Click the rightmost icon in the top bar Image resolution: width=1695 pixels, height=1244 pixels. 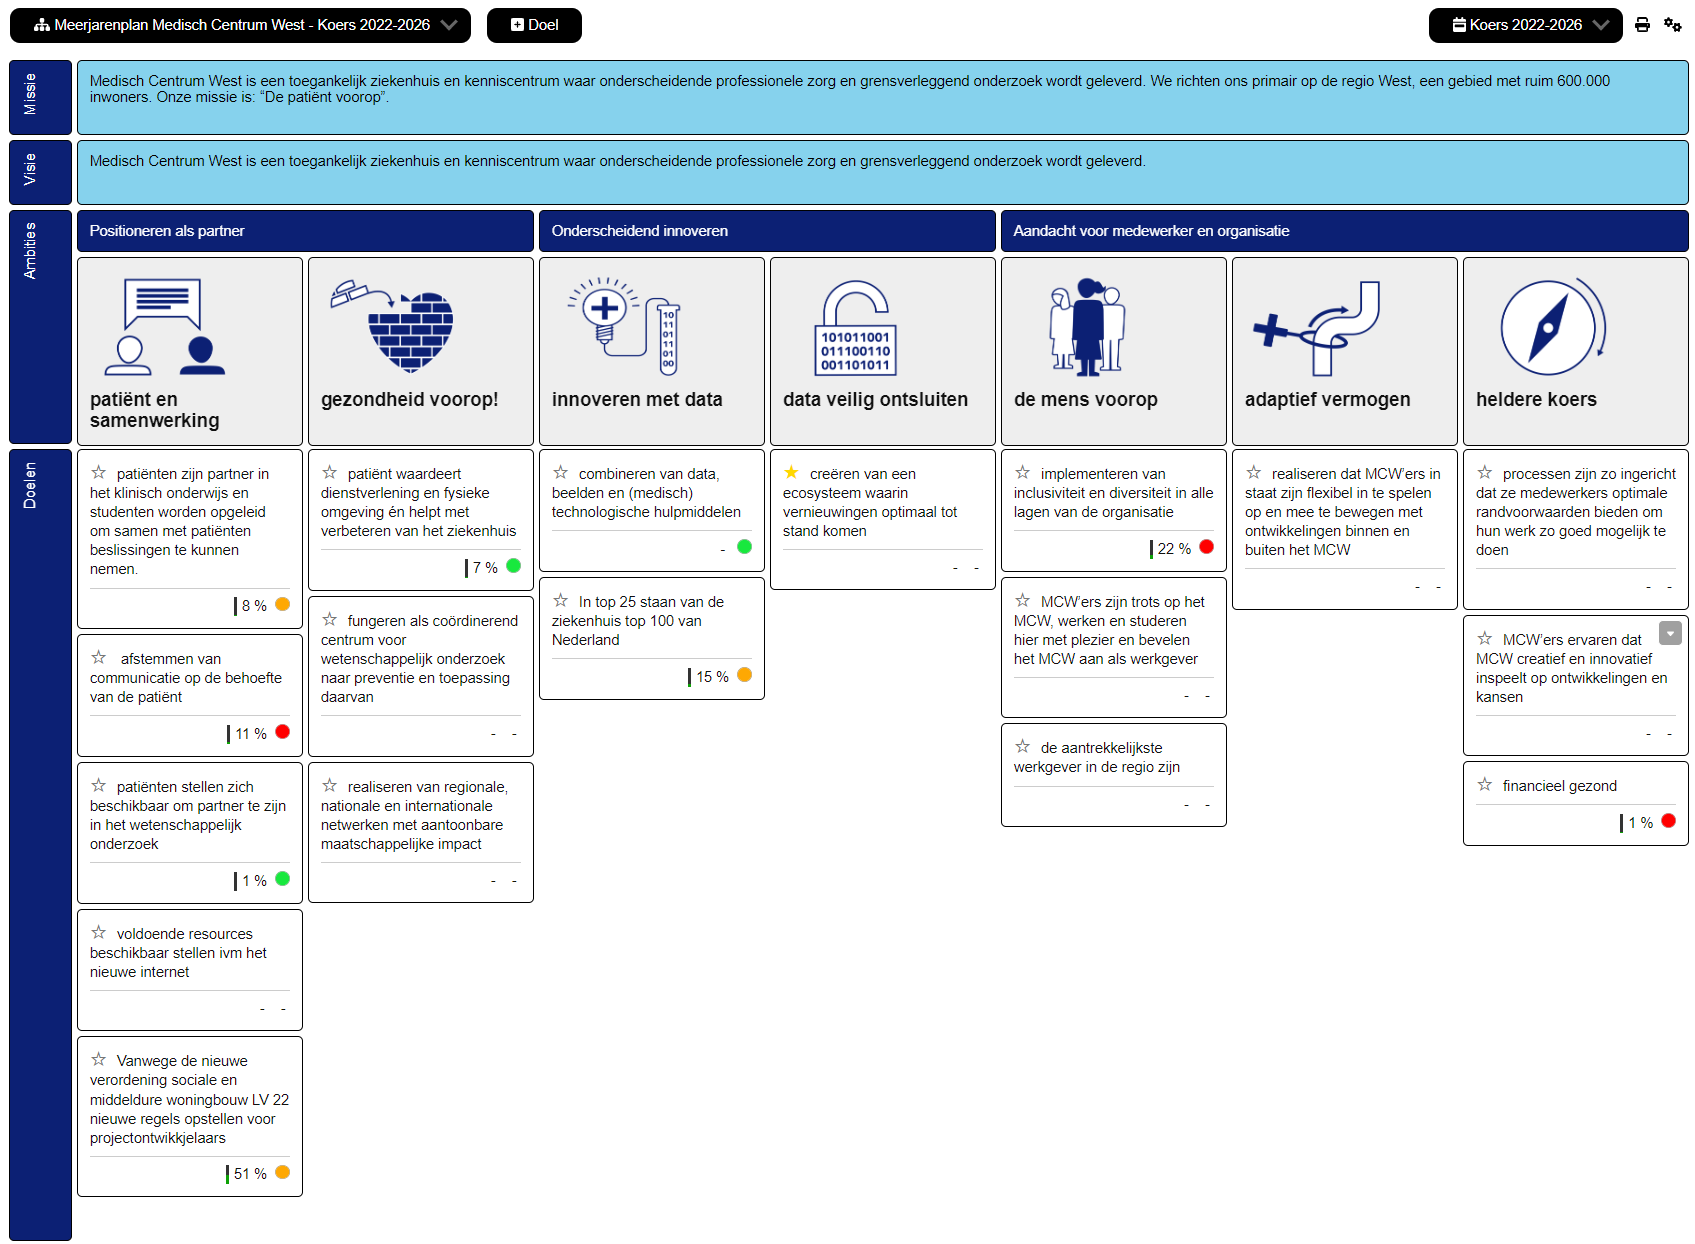(x=1672, y=25)
